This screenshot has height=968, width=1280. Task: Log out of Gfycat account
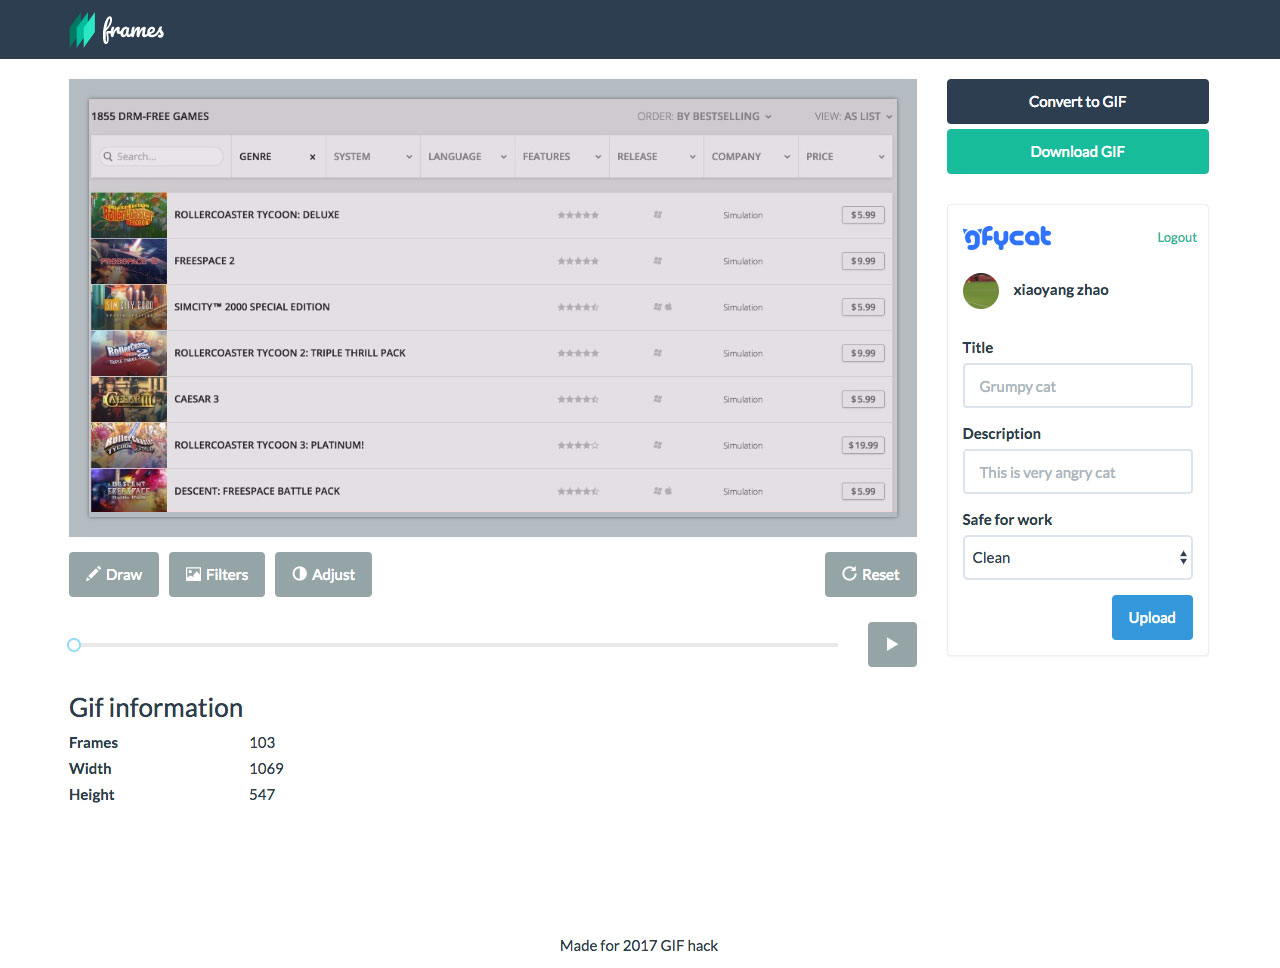click(1177, 238)
